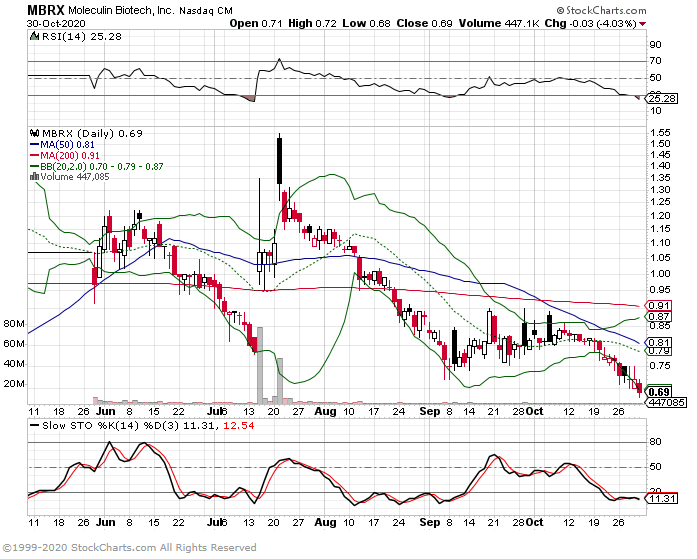The width and height of the screenshot is (697, 559).
Task: Click the red down arrow beside Chg
Action: 670,23
